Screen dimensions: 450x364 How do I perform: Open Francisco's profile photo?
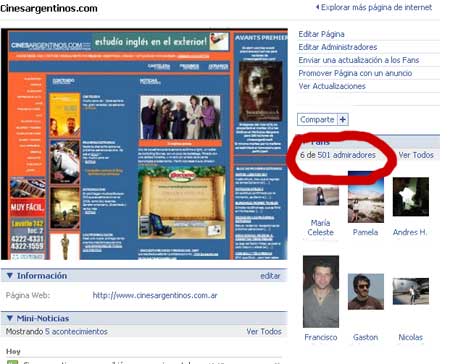click(x=321, y=292)
